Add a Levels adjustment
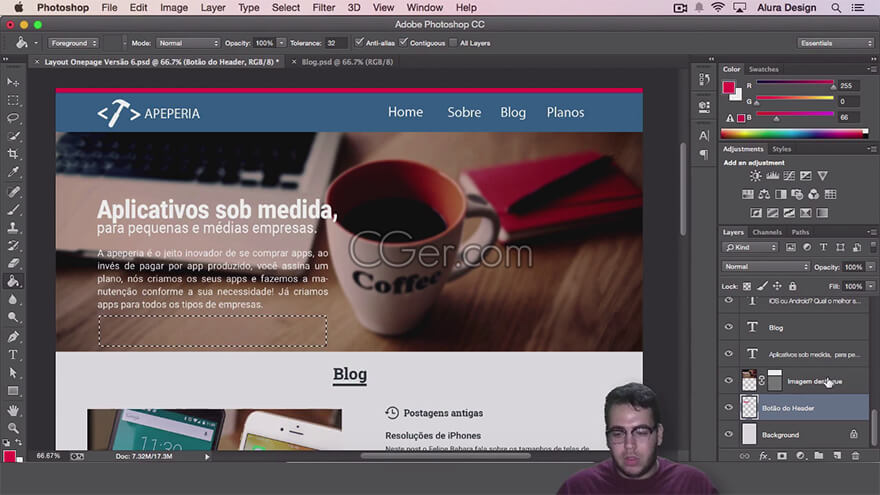Image resolution: width=880 pixels, height=495 pixels. pyautogui.click(x=772, y=176)
